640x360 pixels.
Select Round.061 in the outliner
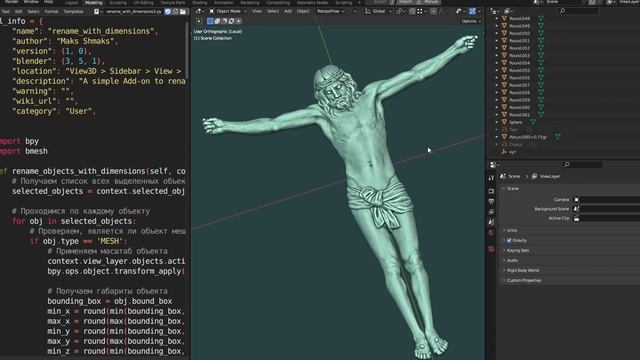520,115
